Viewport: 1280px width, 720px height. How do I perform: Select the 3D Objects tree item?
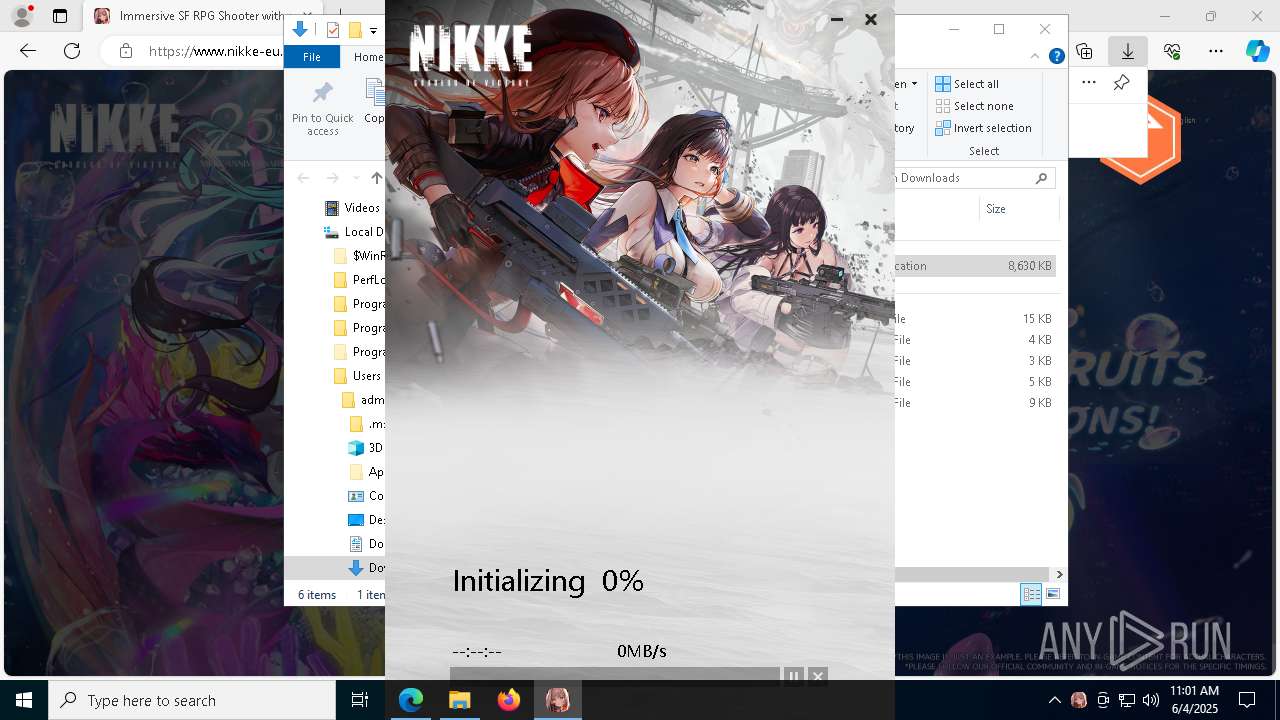[365, 448]
